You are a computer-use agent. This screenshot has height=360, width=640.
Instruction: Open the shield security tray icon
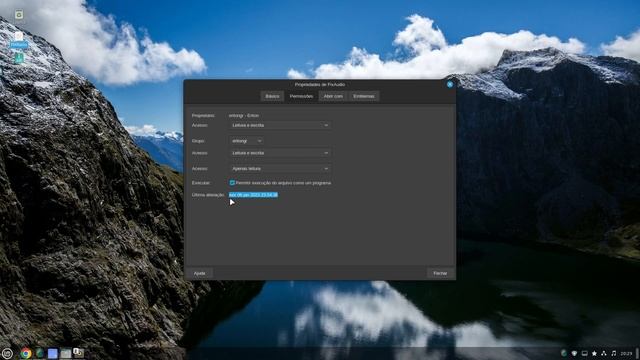pyautogui.click(x=574, y=353)
